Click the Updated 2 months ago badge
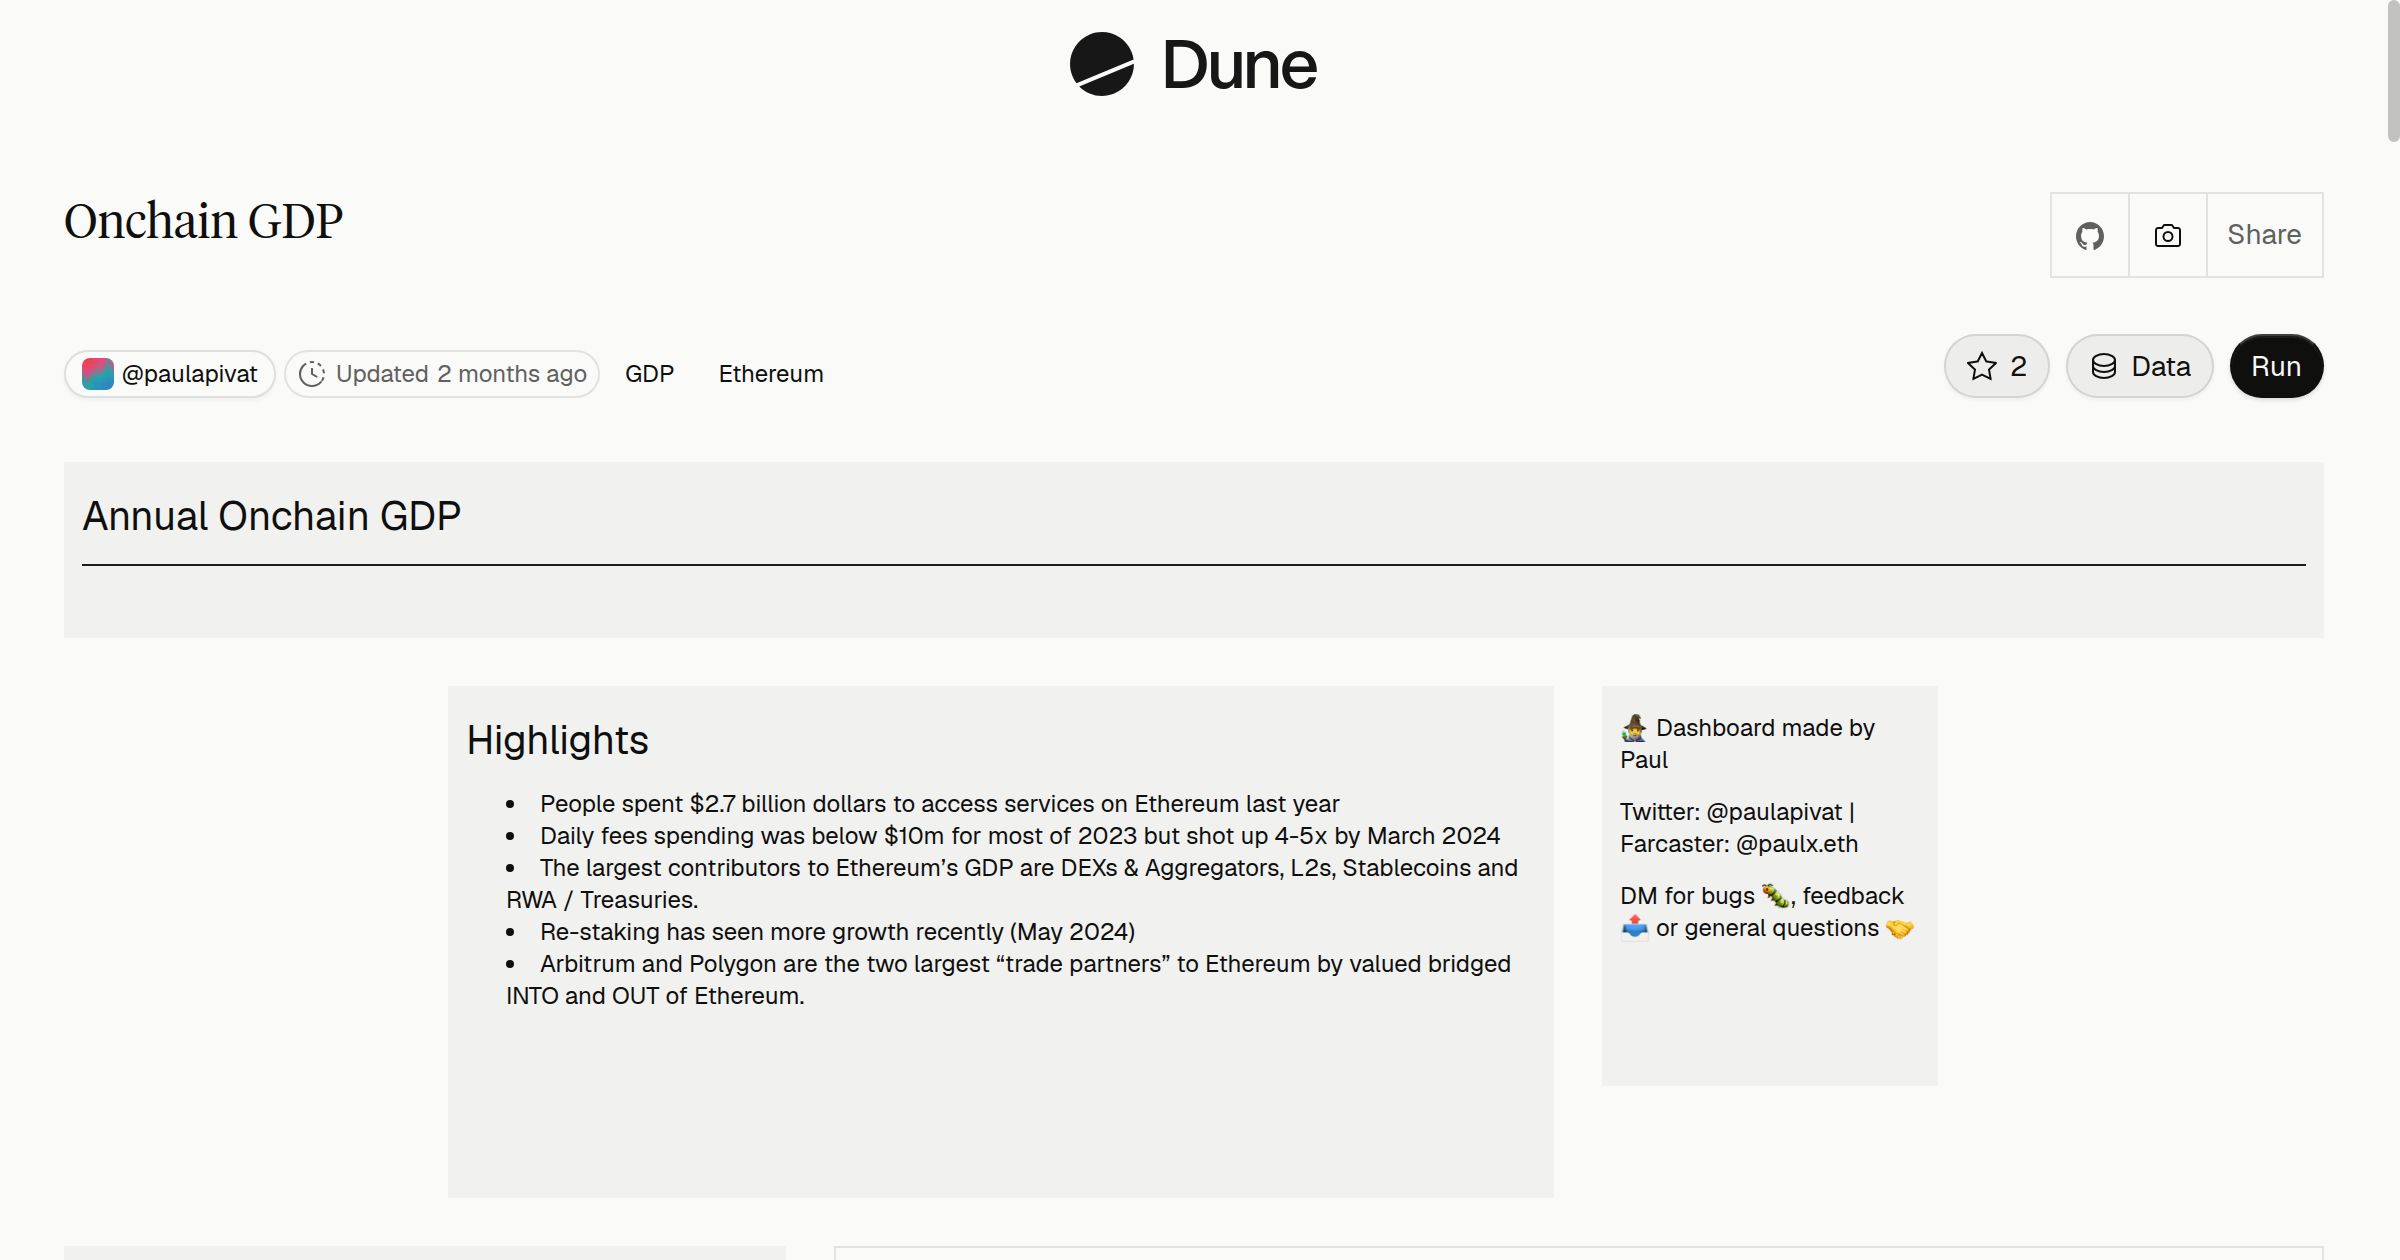Viewport: 2400px width, 1260px height. click(x=442, y=374)
